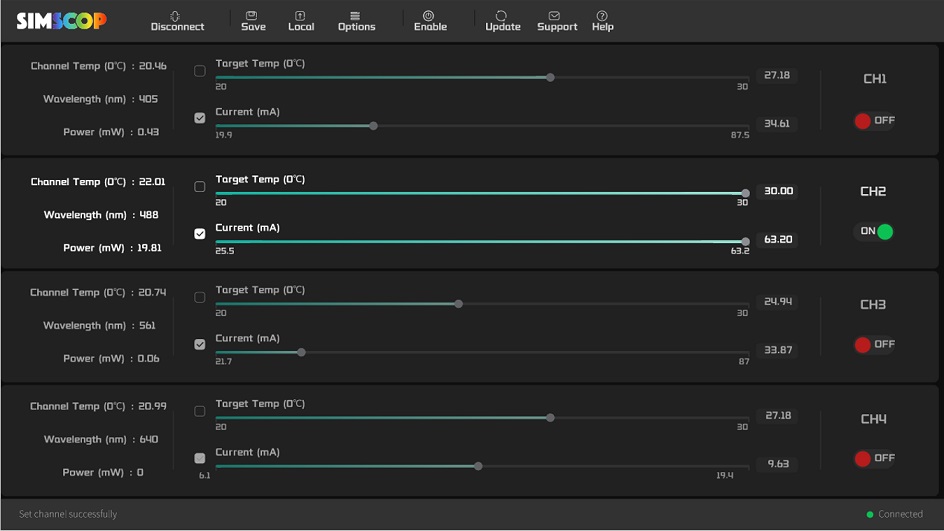This screenshot has height=531, width=944.
Task: Click CH2 Target Temp value field 30.00
Action: coord(777,191)
